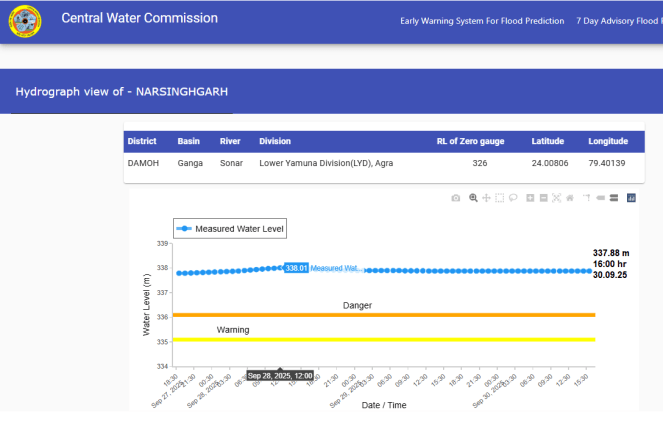The width and height of the screenshot is (663, 438).
Task: Activate the Lasso Select tool
Action: tap(512, 198)
